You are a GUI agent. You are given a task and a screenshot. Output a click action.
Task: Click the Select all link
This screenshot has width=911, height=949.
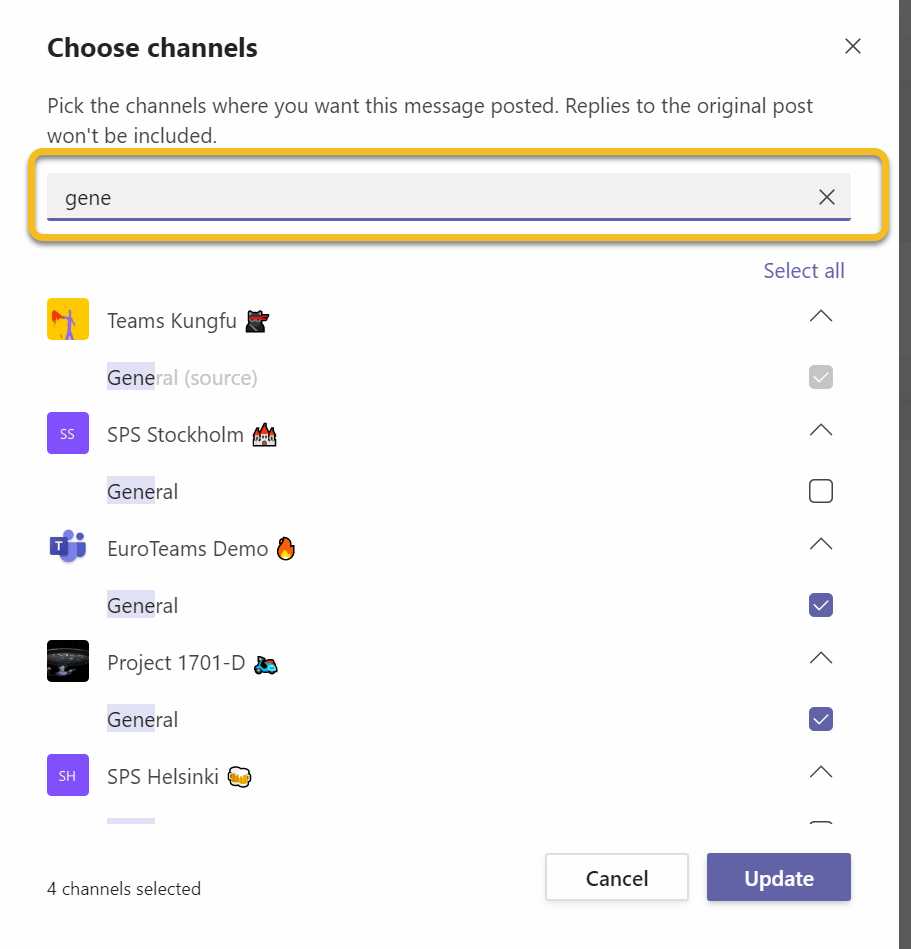[804, 271]
